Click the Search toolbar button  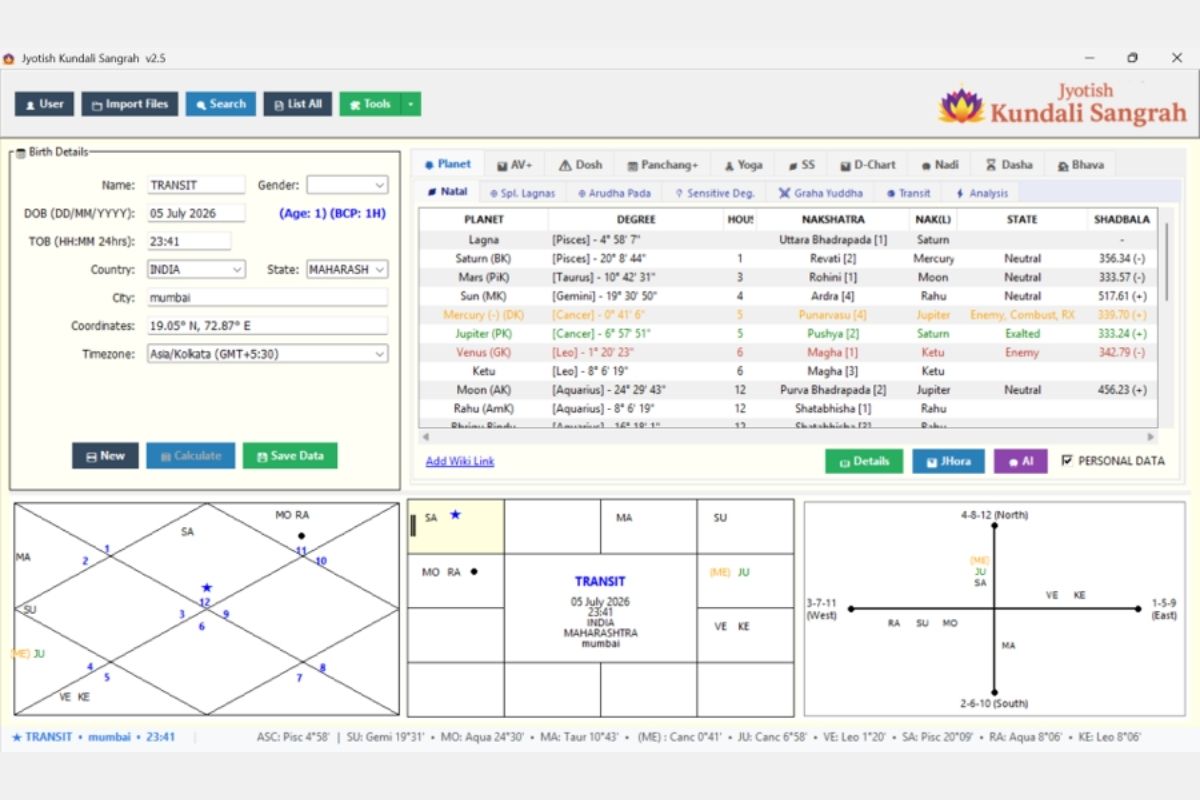point(220,104)
